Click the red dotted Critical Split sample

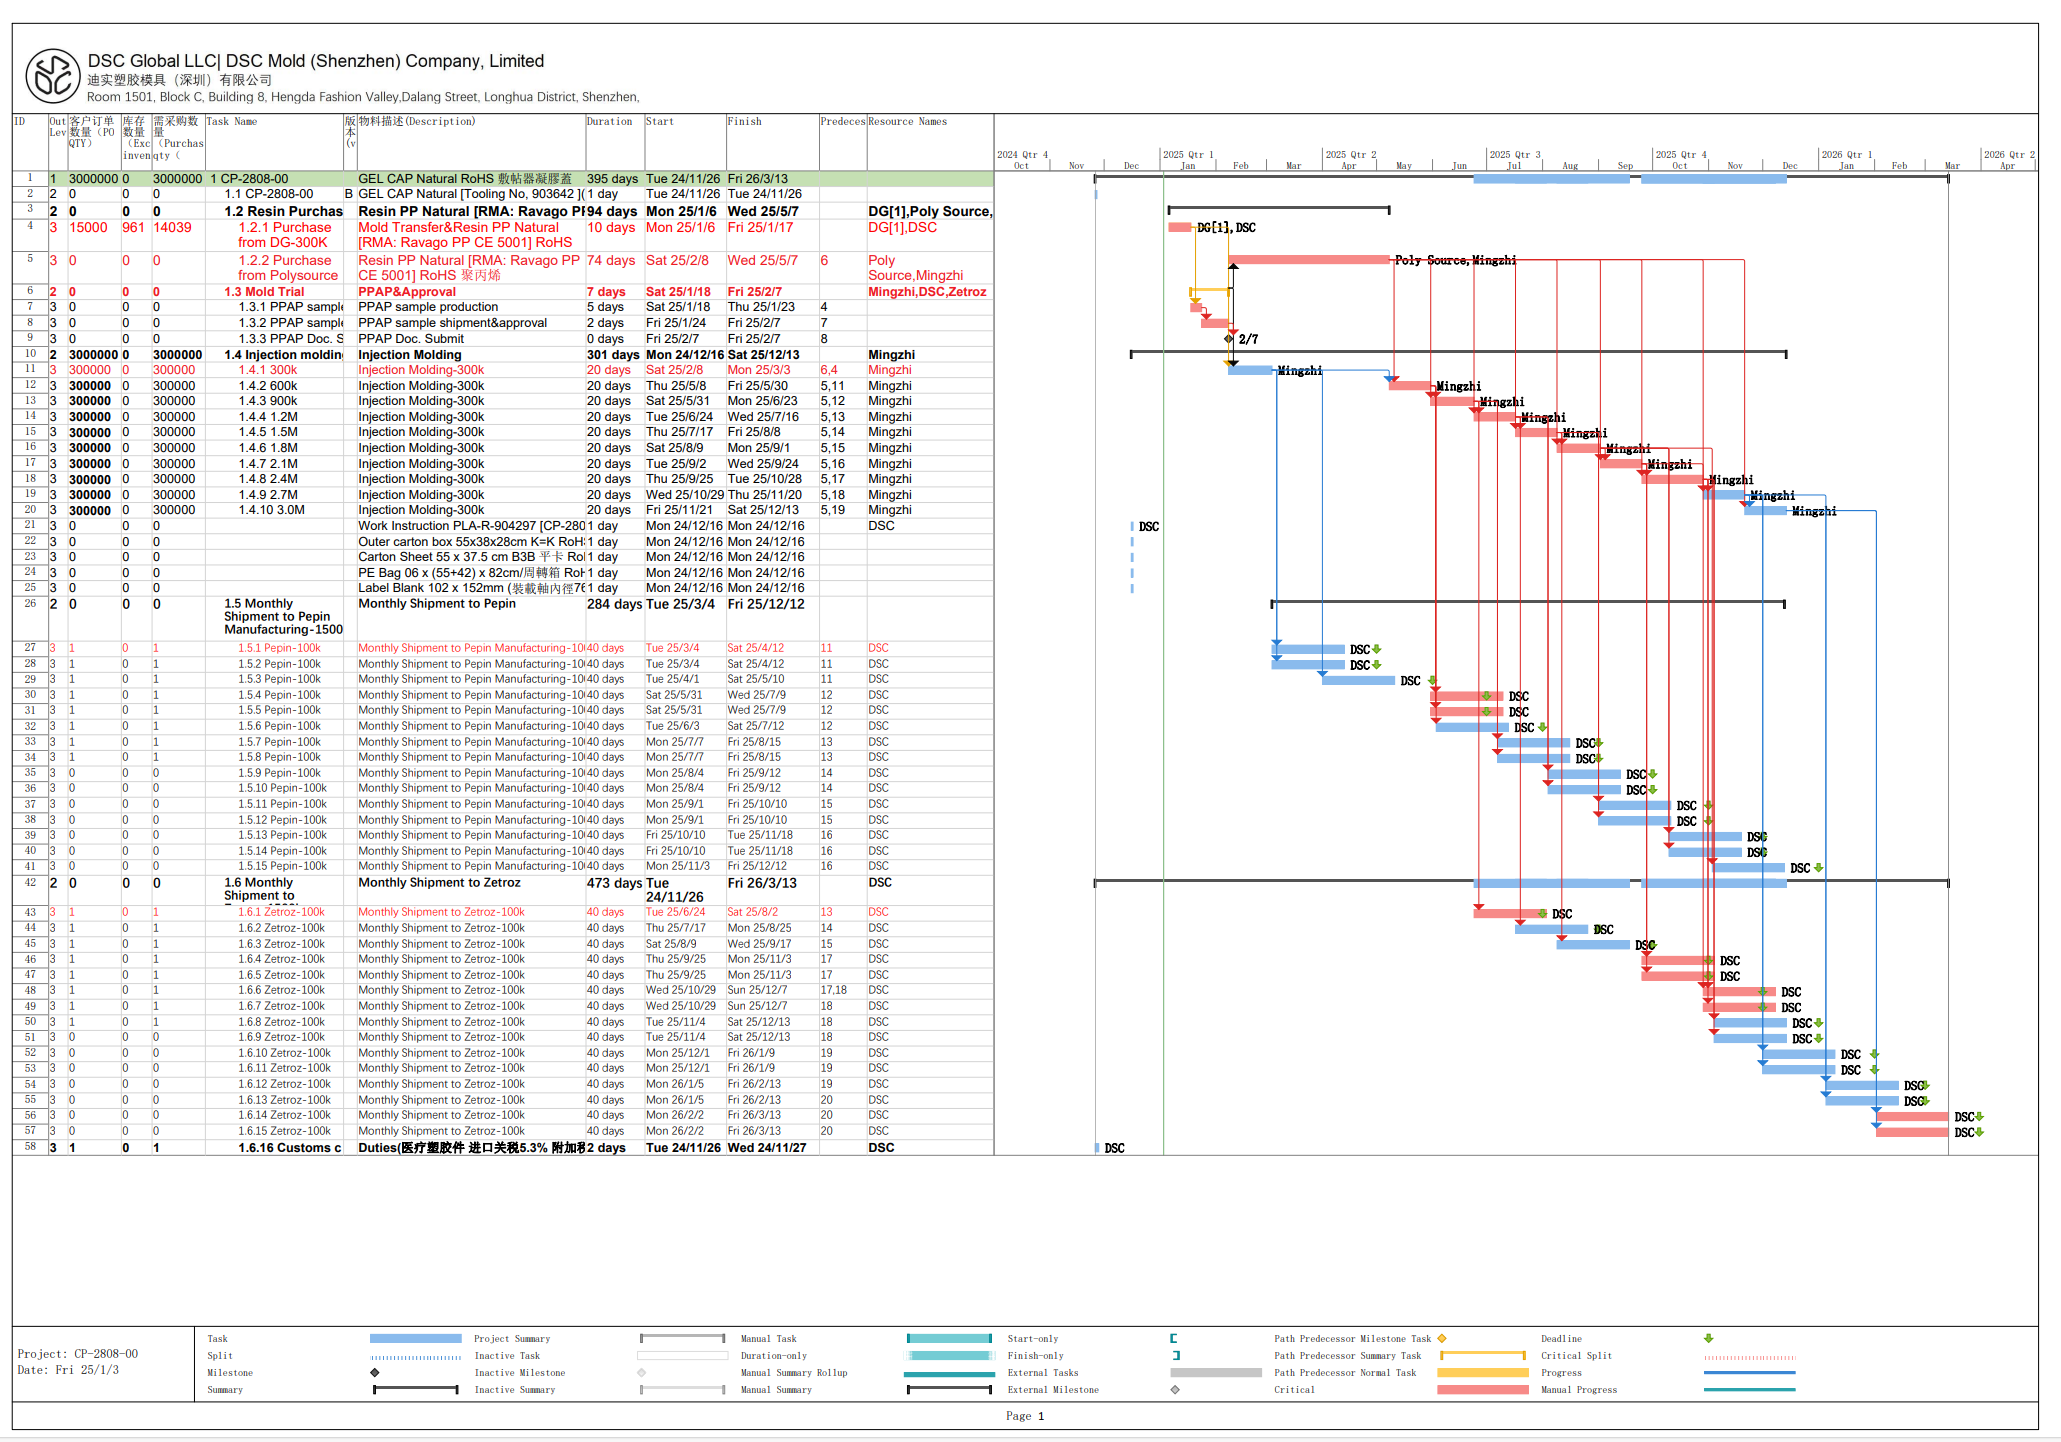pos(1750,1357)
